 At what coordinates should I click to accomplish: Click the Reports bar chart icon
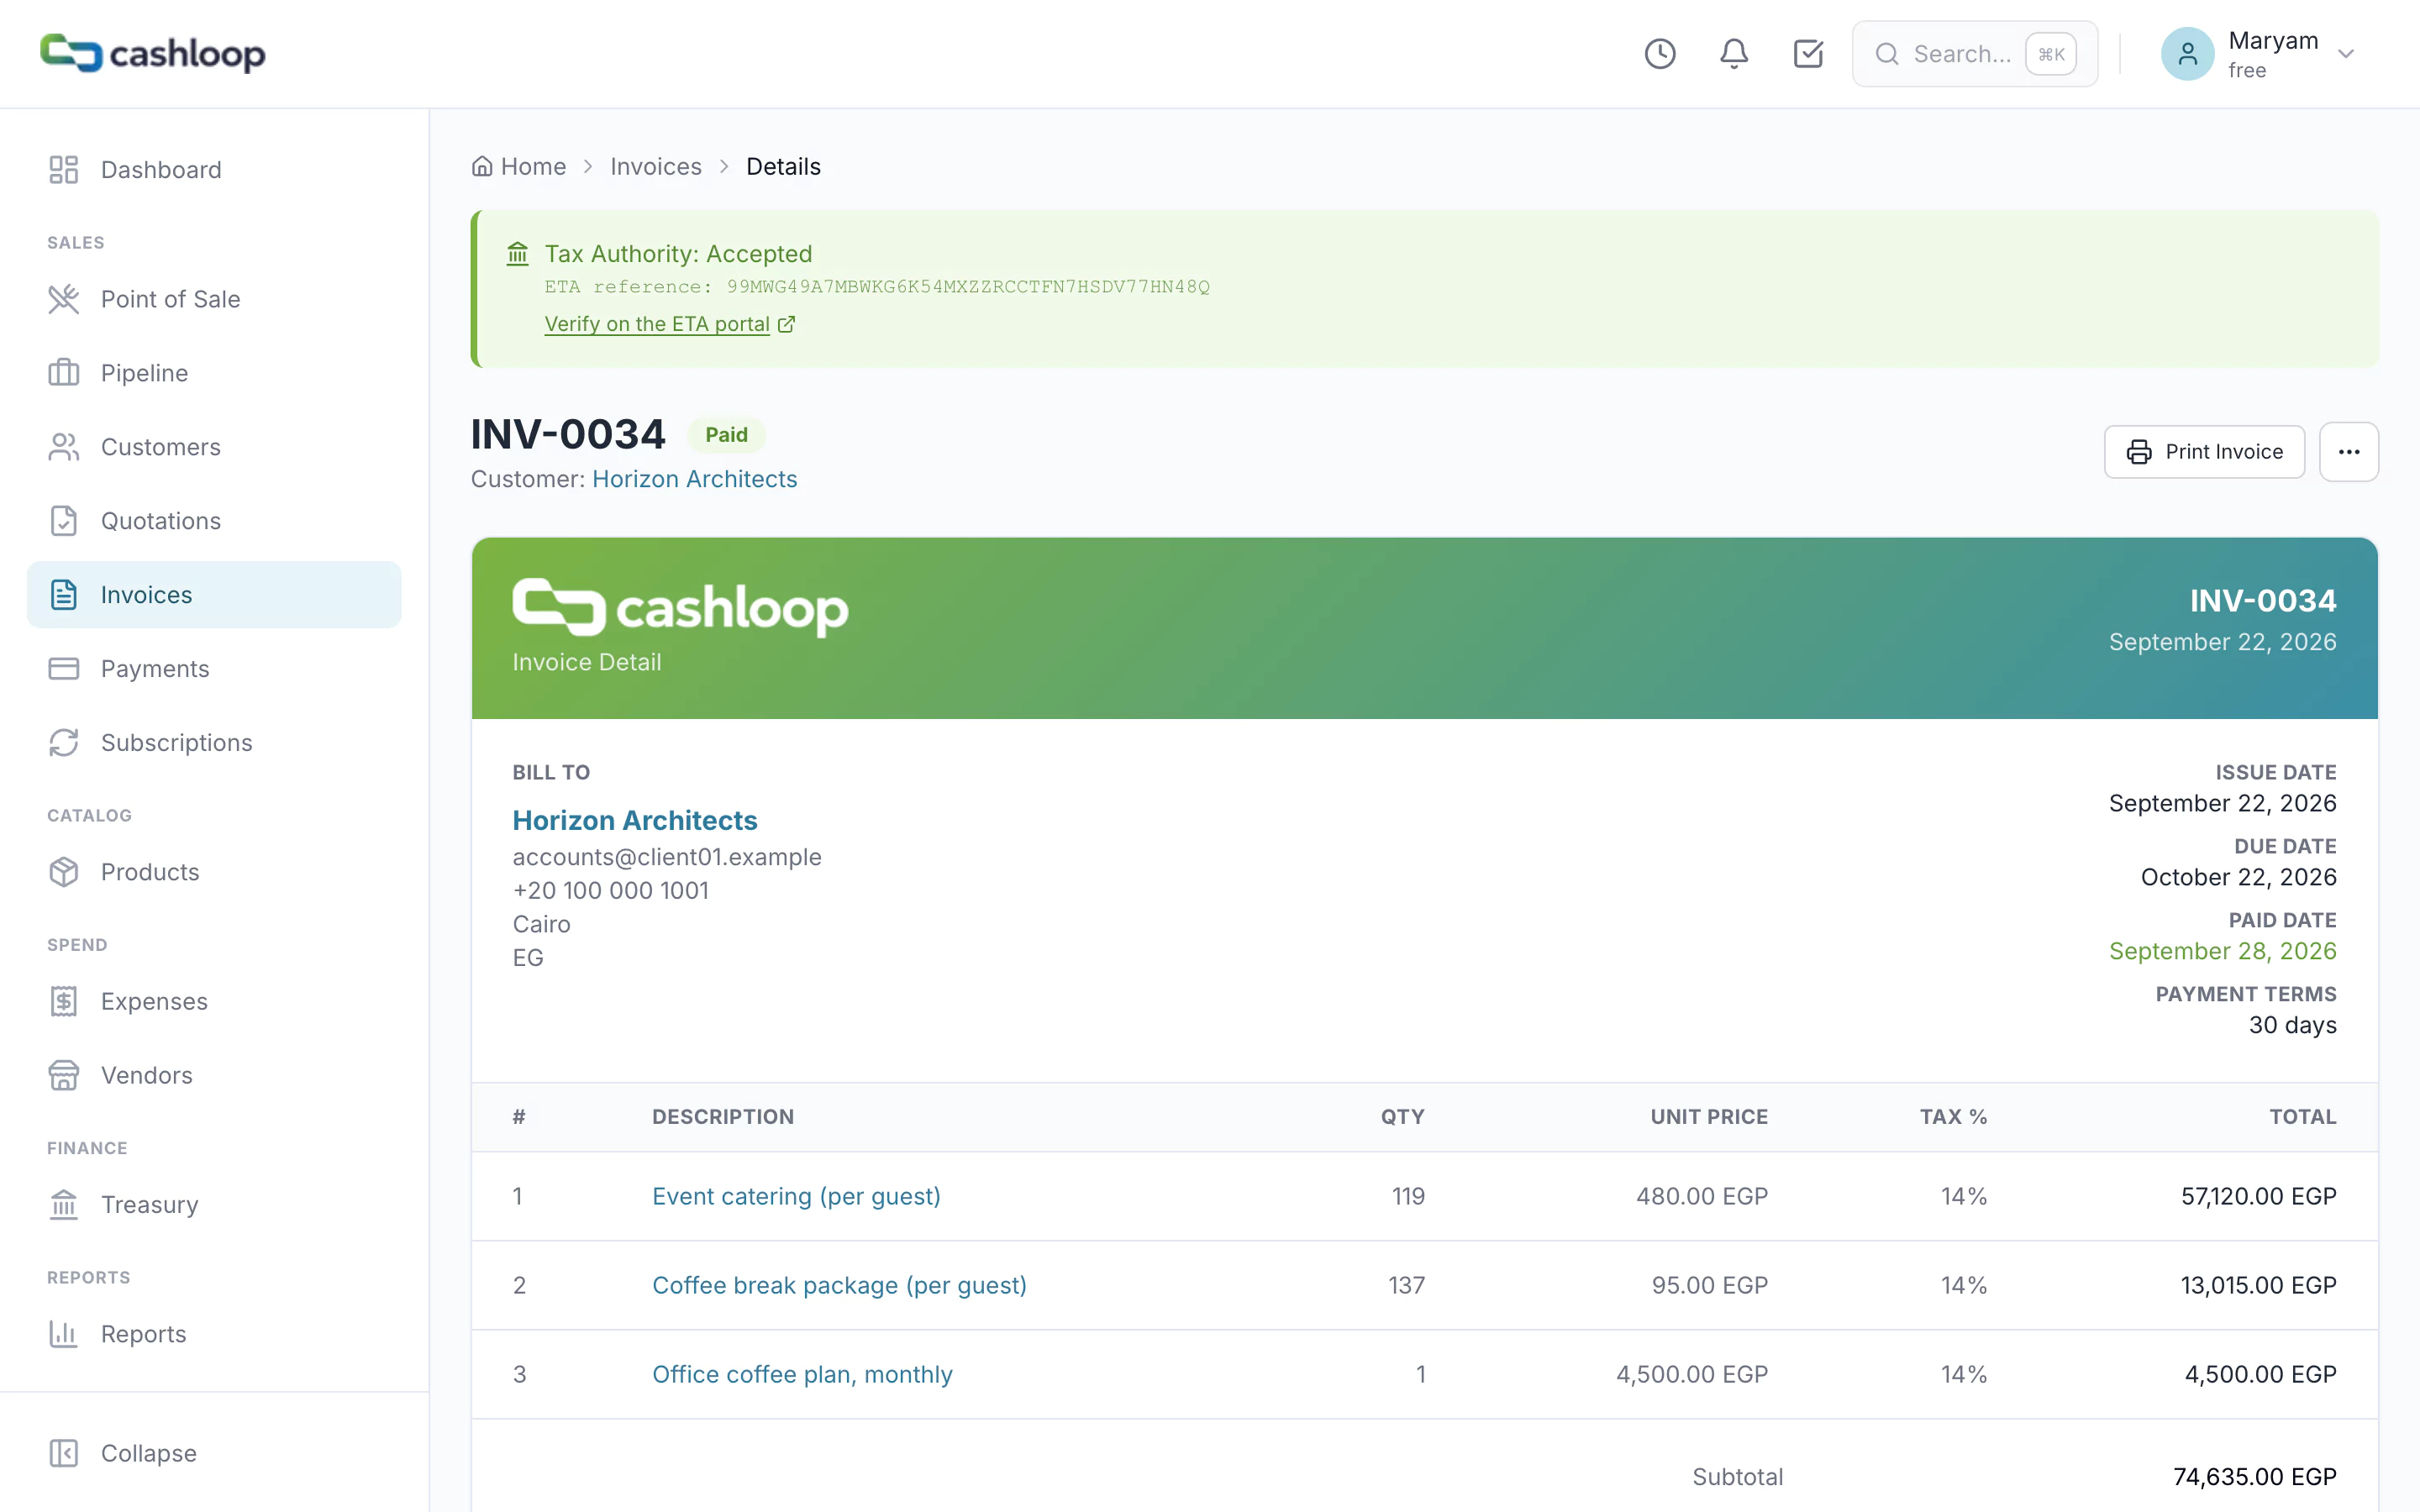coord(64,1334)
